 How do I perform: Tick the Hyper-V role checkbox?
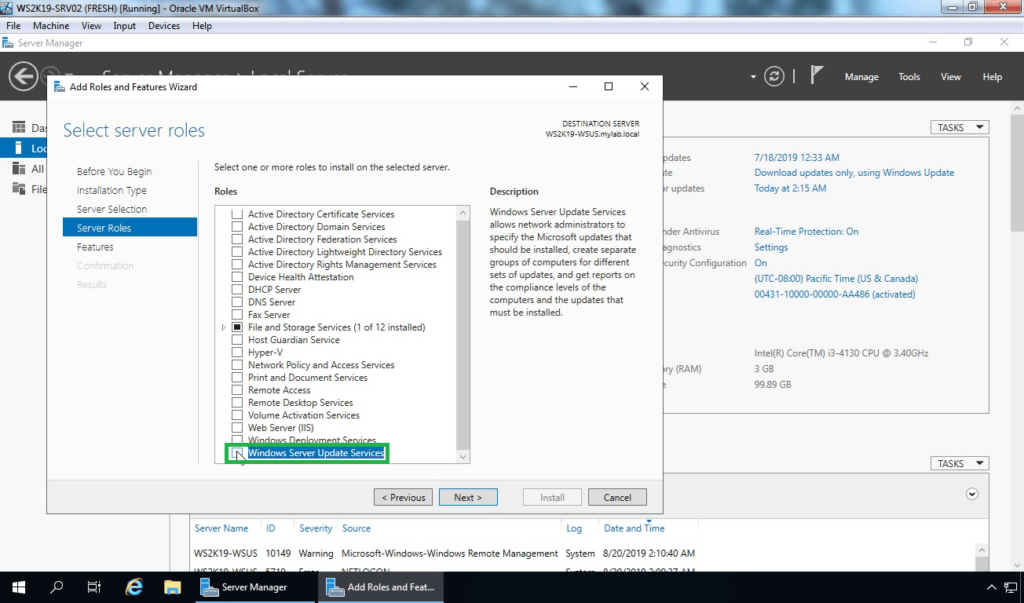[237, 352]
